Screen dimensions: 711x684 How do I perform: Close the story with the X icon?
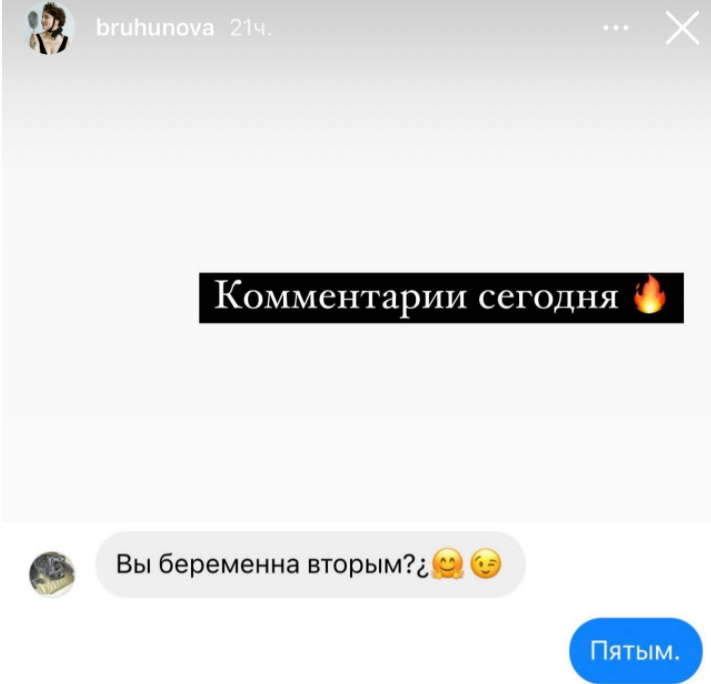pyautogui.click(x=682, y=28)
